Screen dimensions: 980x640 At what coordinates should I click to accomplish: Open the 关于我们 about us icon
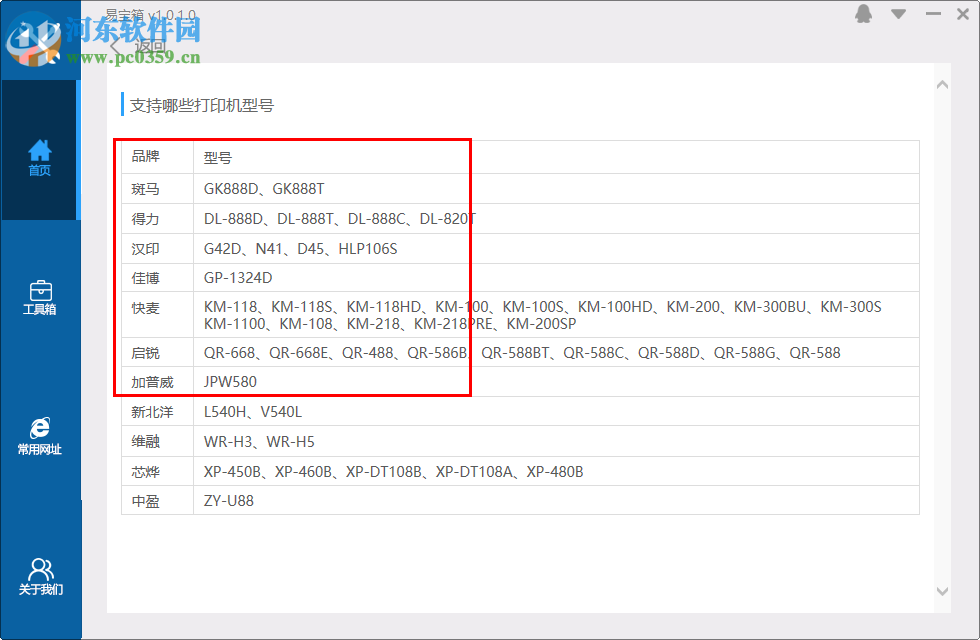coord(41,576)
